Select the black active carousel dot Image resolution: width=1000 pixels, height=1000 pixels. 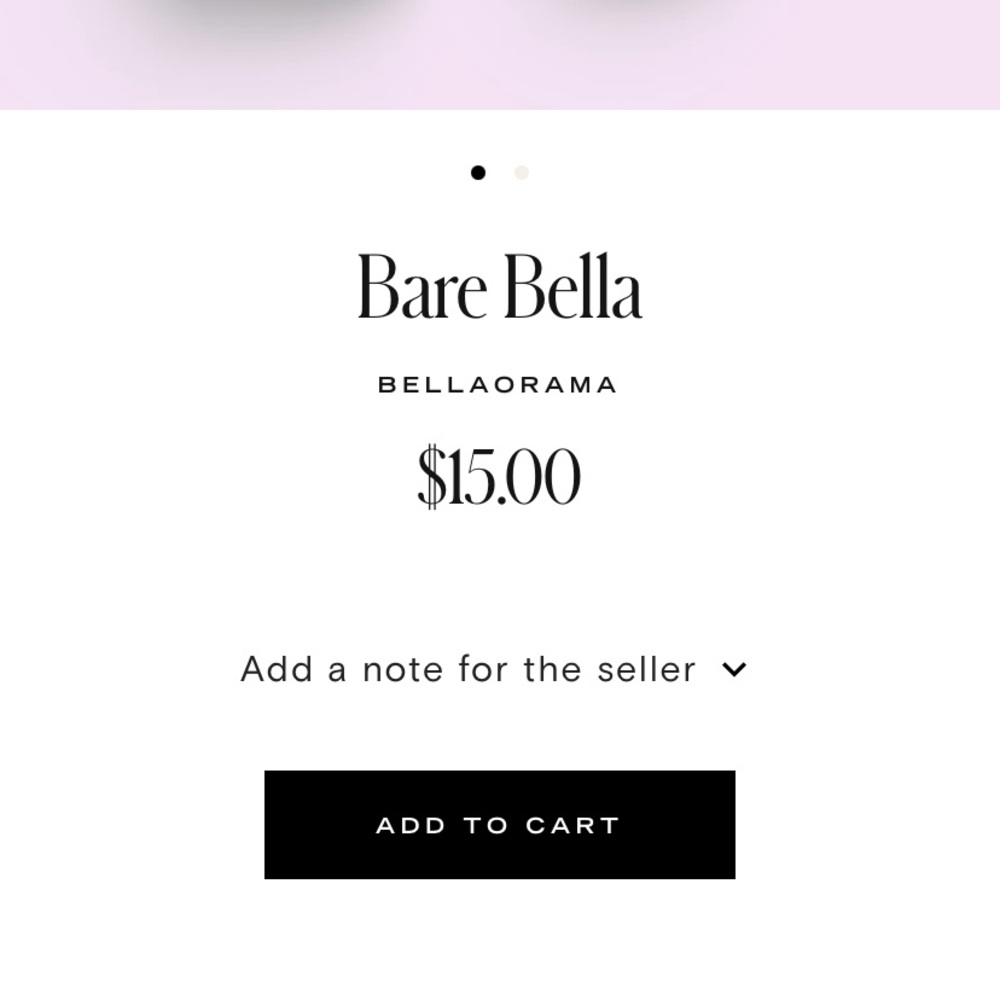coord(478,173)
